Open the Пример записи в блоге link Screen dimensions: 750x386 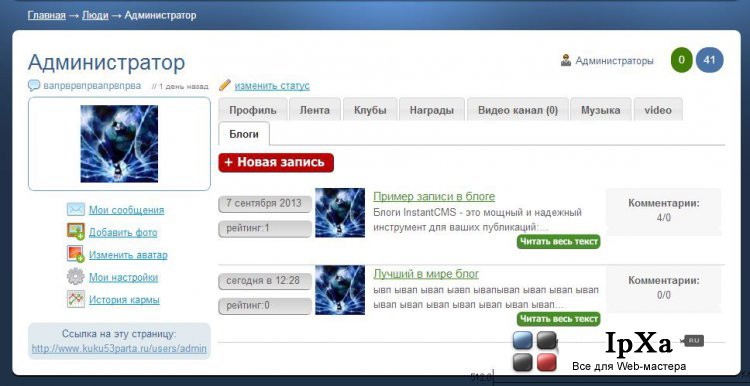click(x=434, y=197)
